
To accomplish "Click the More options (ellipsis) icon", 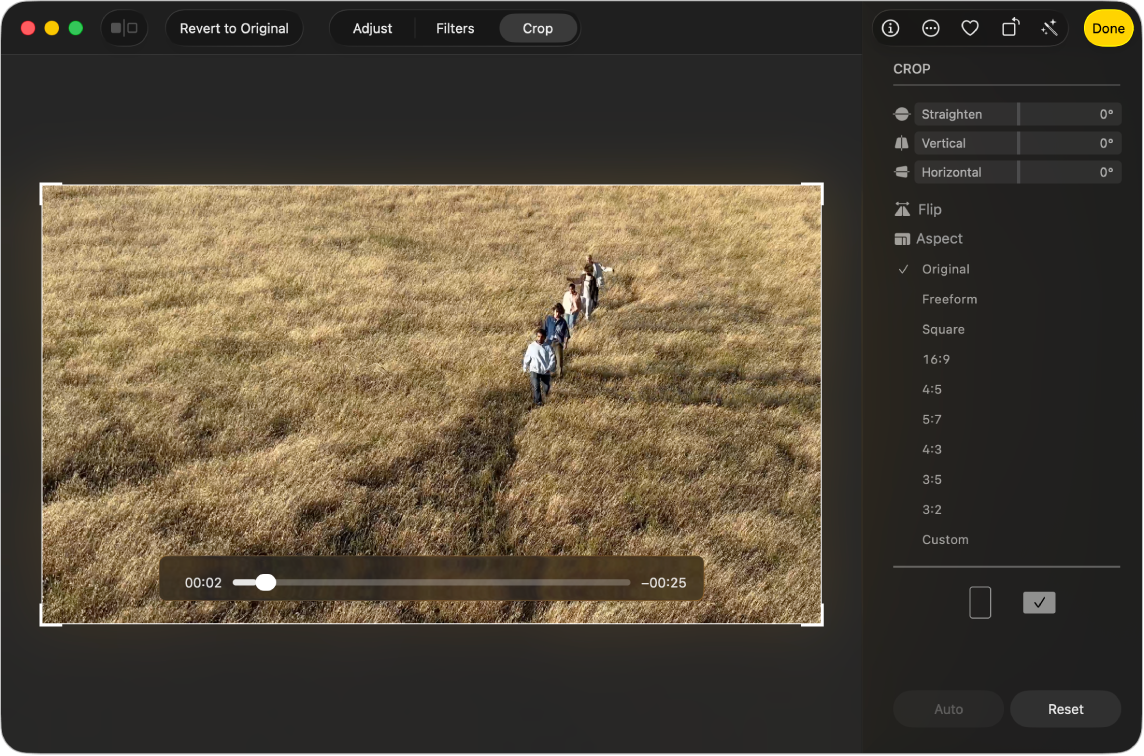I will tap(930, 28).
